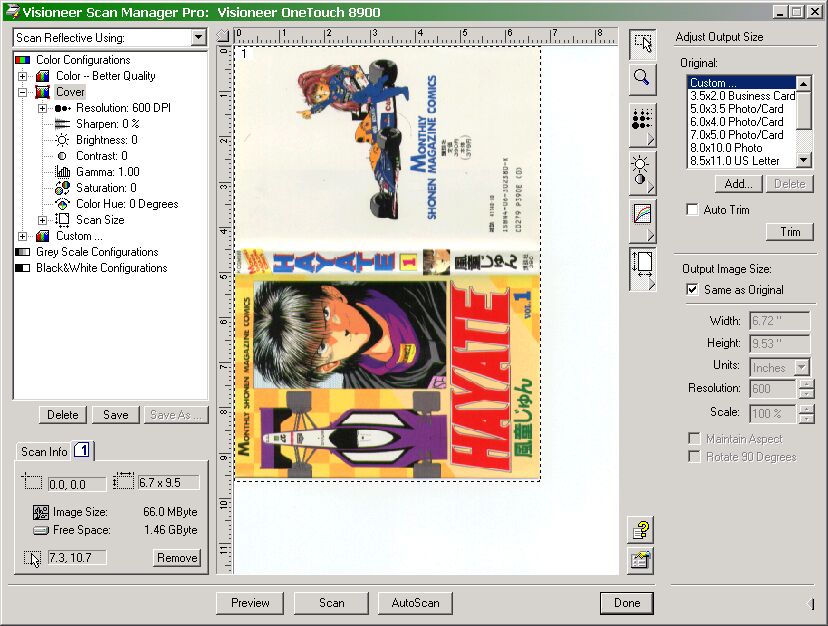Click the Gamma histogram icon in tree
This screenshot has height=626, width=828.
[62, 172]
